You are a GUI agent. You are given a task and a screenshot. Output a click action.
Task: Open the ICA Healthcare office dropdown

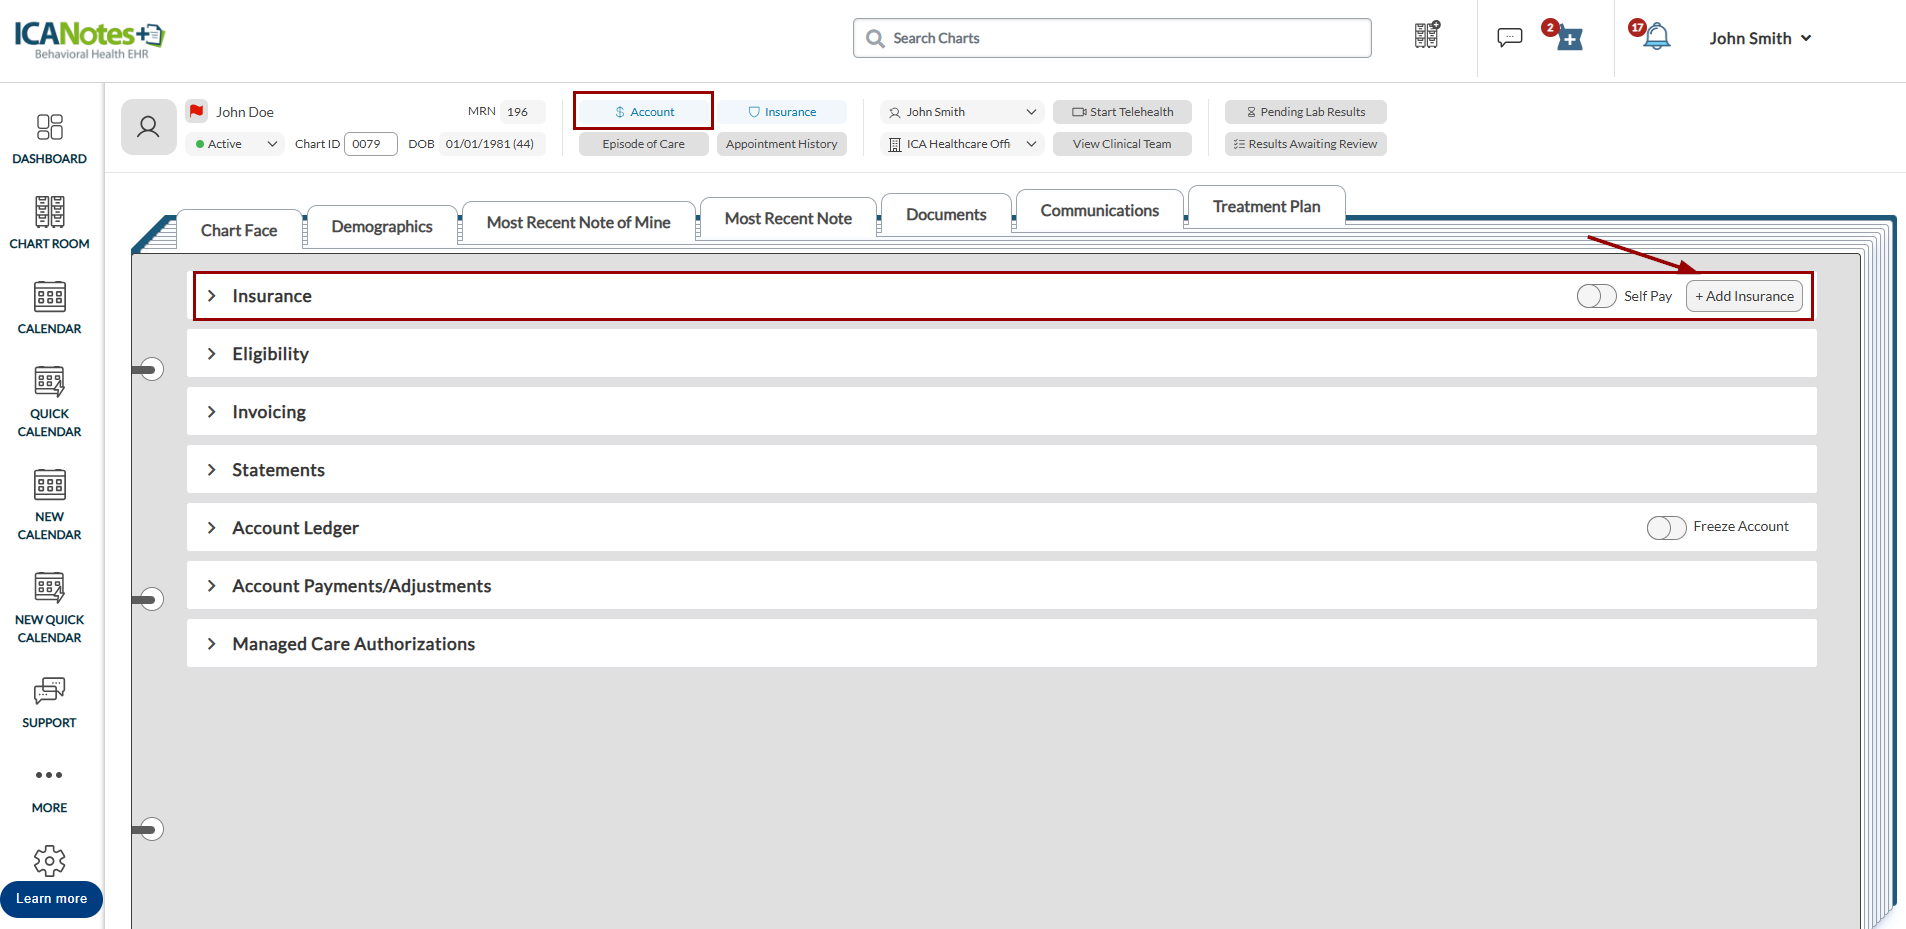[x=962, y=144]
